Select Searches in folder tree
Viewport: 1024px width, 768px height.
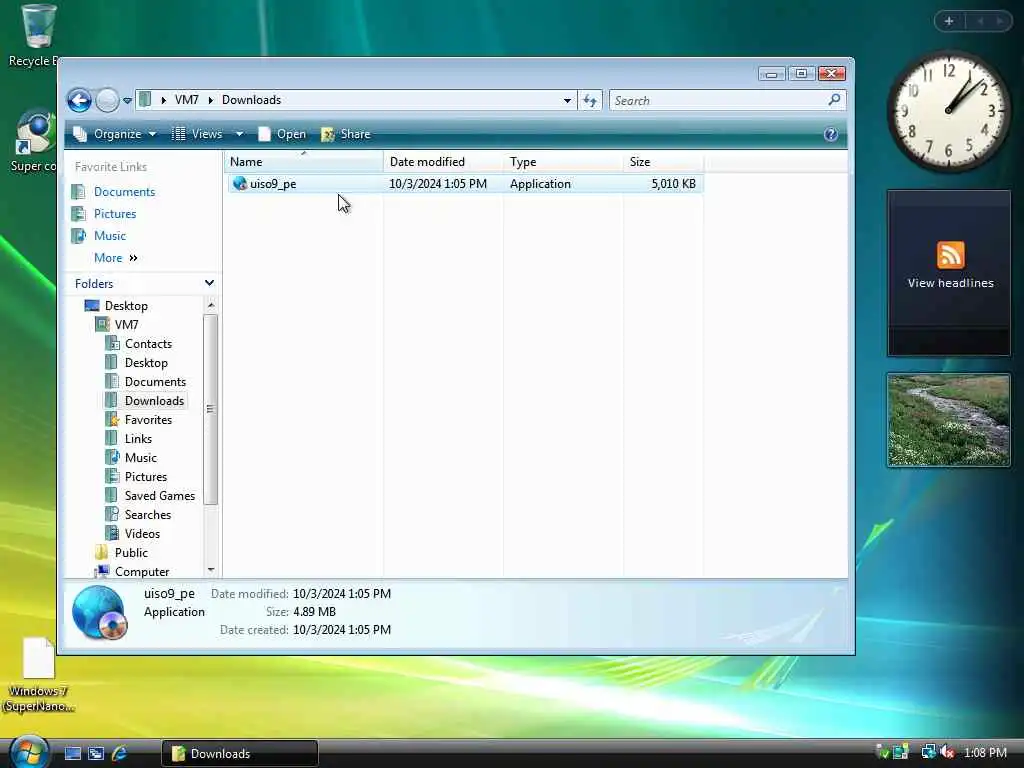pos(148,514)
